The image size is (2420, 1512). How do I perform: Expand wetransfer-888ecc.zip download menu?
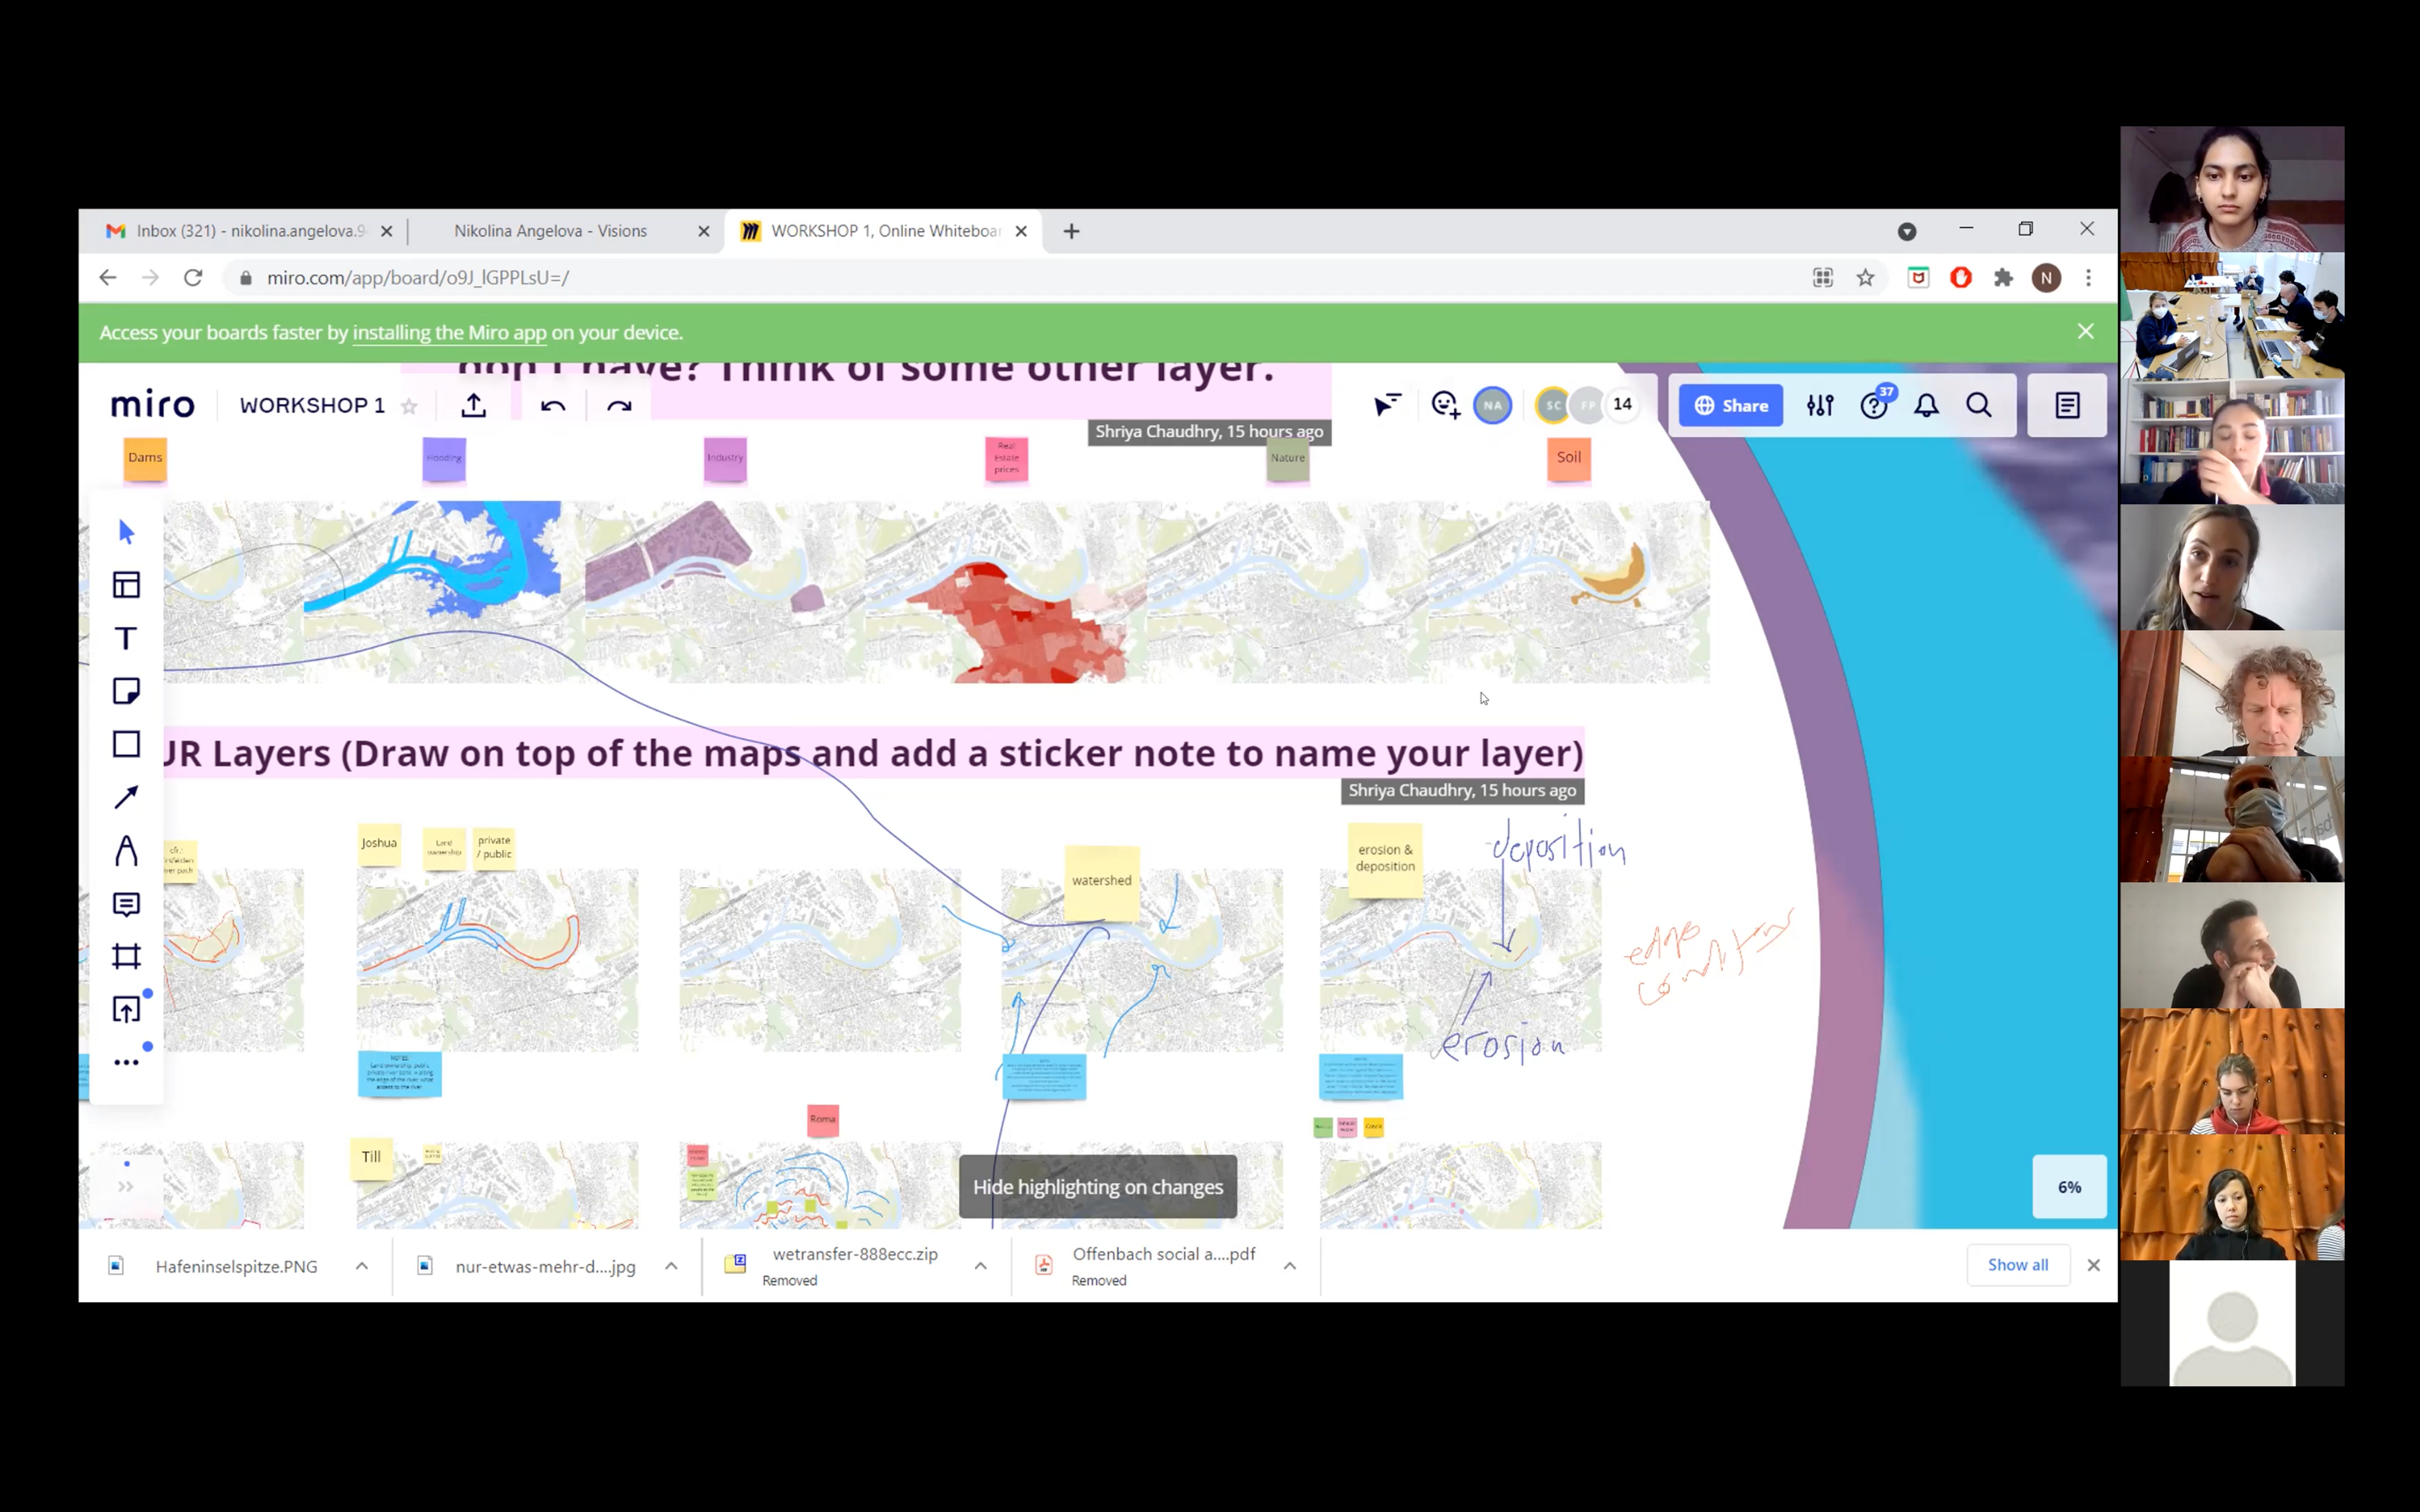pos(981,1266)
